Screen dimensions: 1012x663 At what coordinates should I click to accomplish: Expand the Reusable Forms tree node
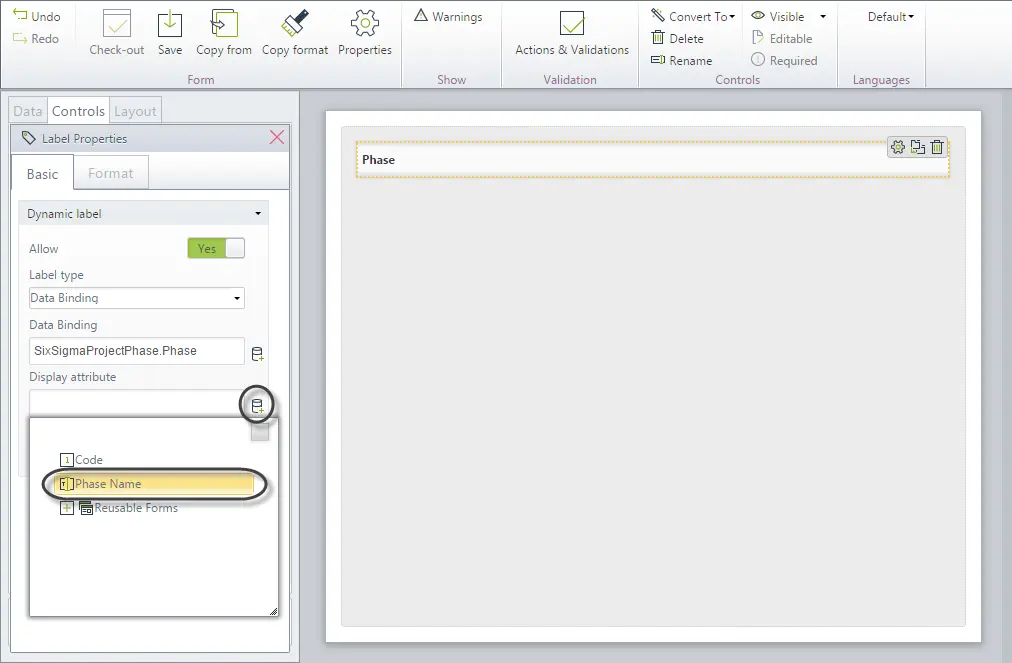[x=66, y=508]
